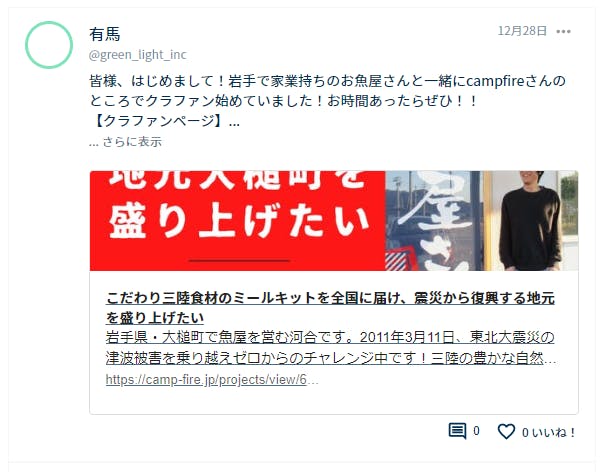Open the three-dot post options menu
The image size is (606, 472).
[x=563, y=31]
